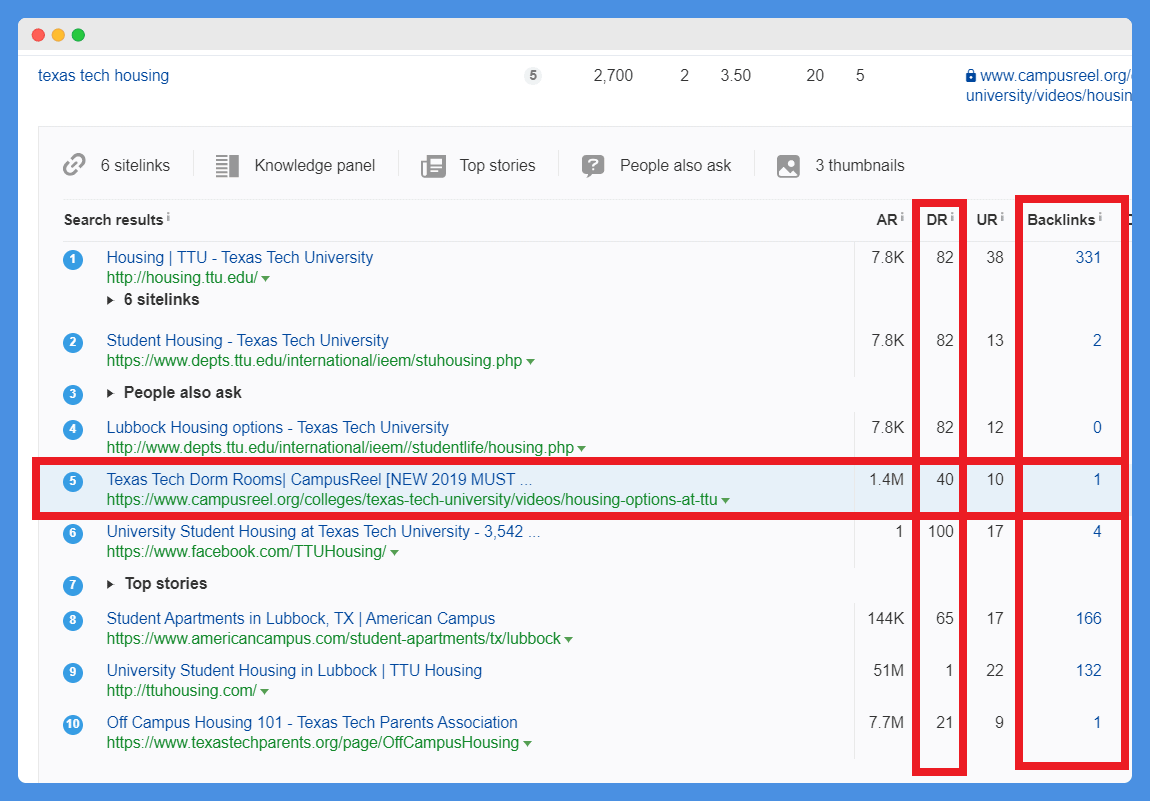Click the Backlinks column header
The image size is (1150, 801).
tap(1061, 220)
